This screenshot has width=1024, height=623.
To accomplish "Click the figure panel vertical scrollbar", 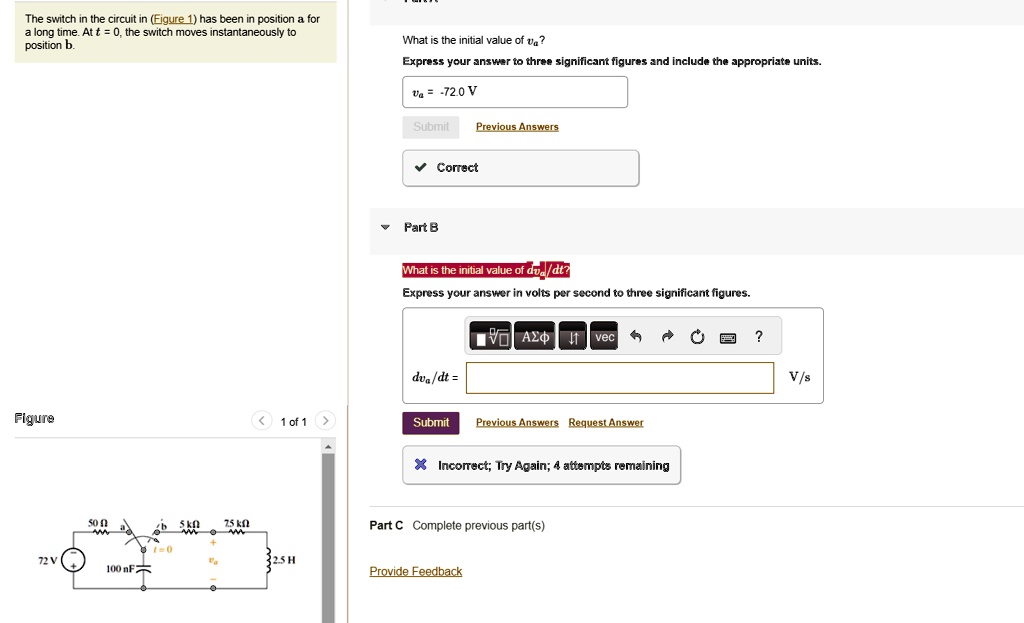I will pos(328,538).
